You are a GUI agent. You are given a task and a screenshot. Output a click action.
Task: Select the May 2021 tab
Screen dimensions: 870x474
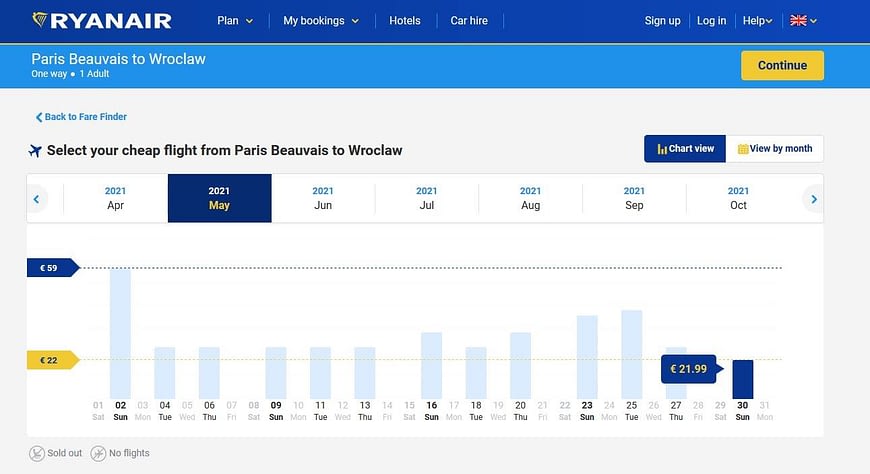[x=219, y=198]
